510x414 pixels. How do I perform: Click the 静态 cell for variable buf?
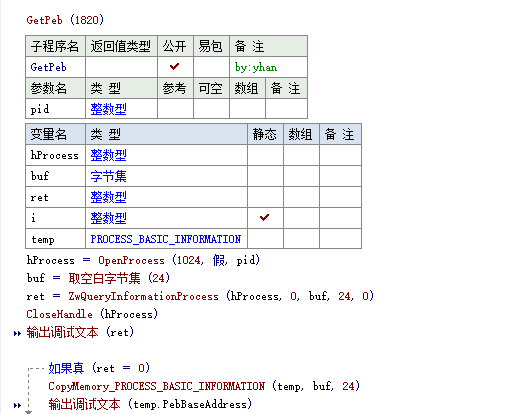click(265, 176)
